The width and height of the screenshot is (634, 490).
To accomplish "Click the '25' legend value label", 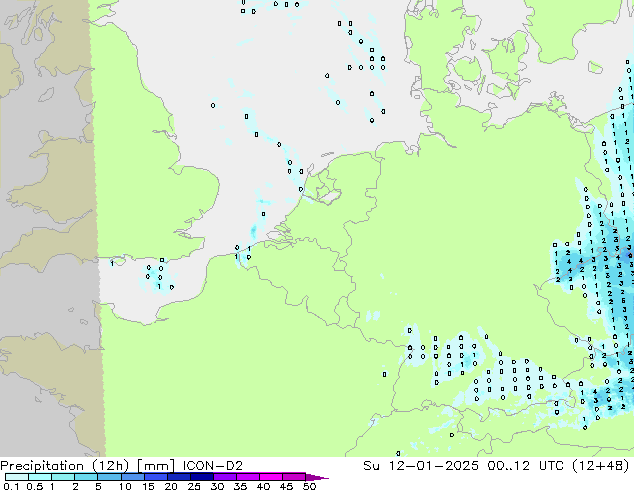I will (194, 486).
